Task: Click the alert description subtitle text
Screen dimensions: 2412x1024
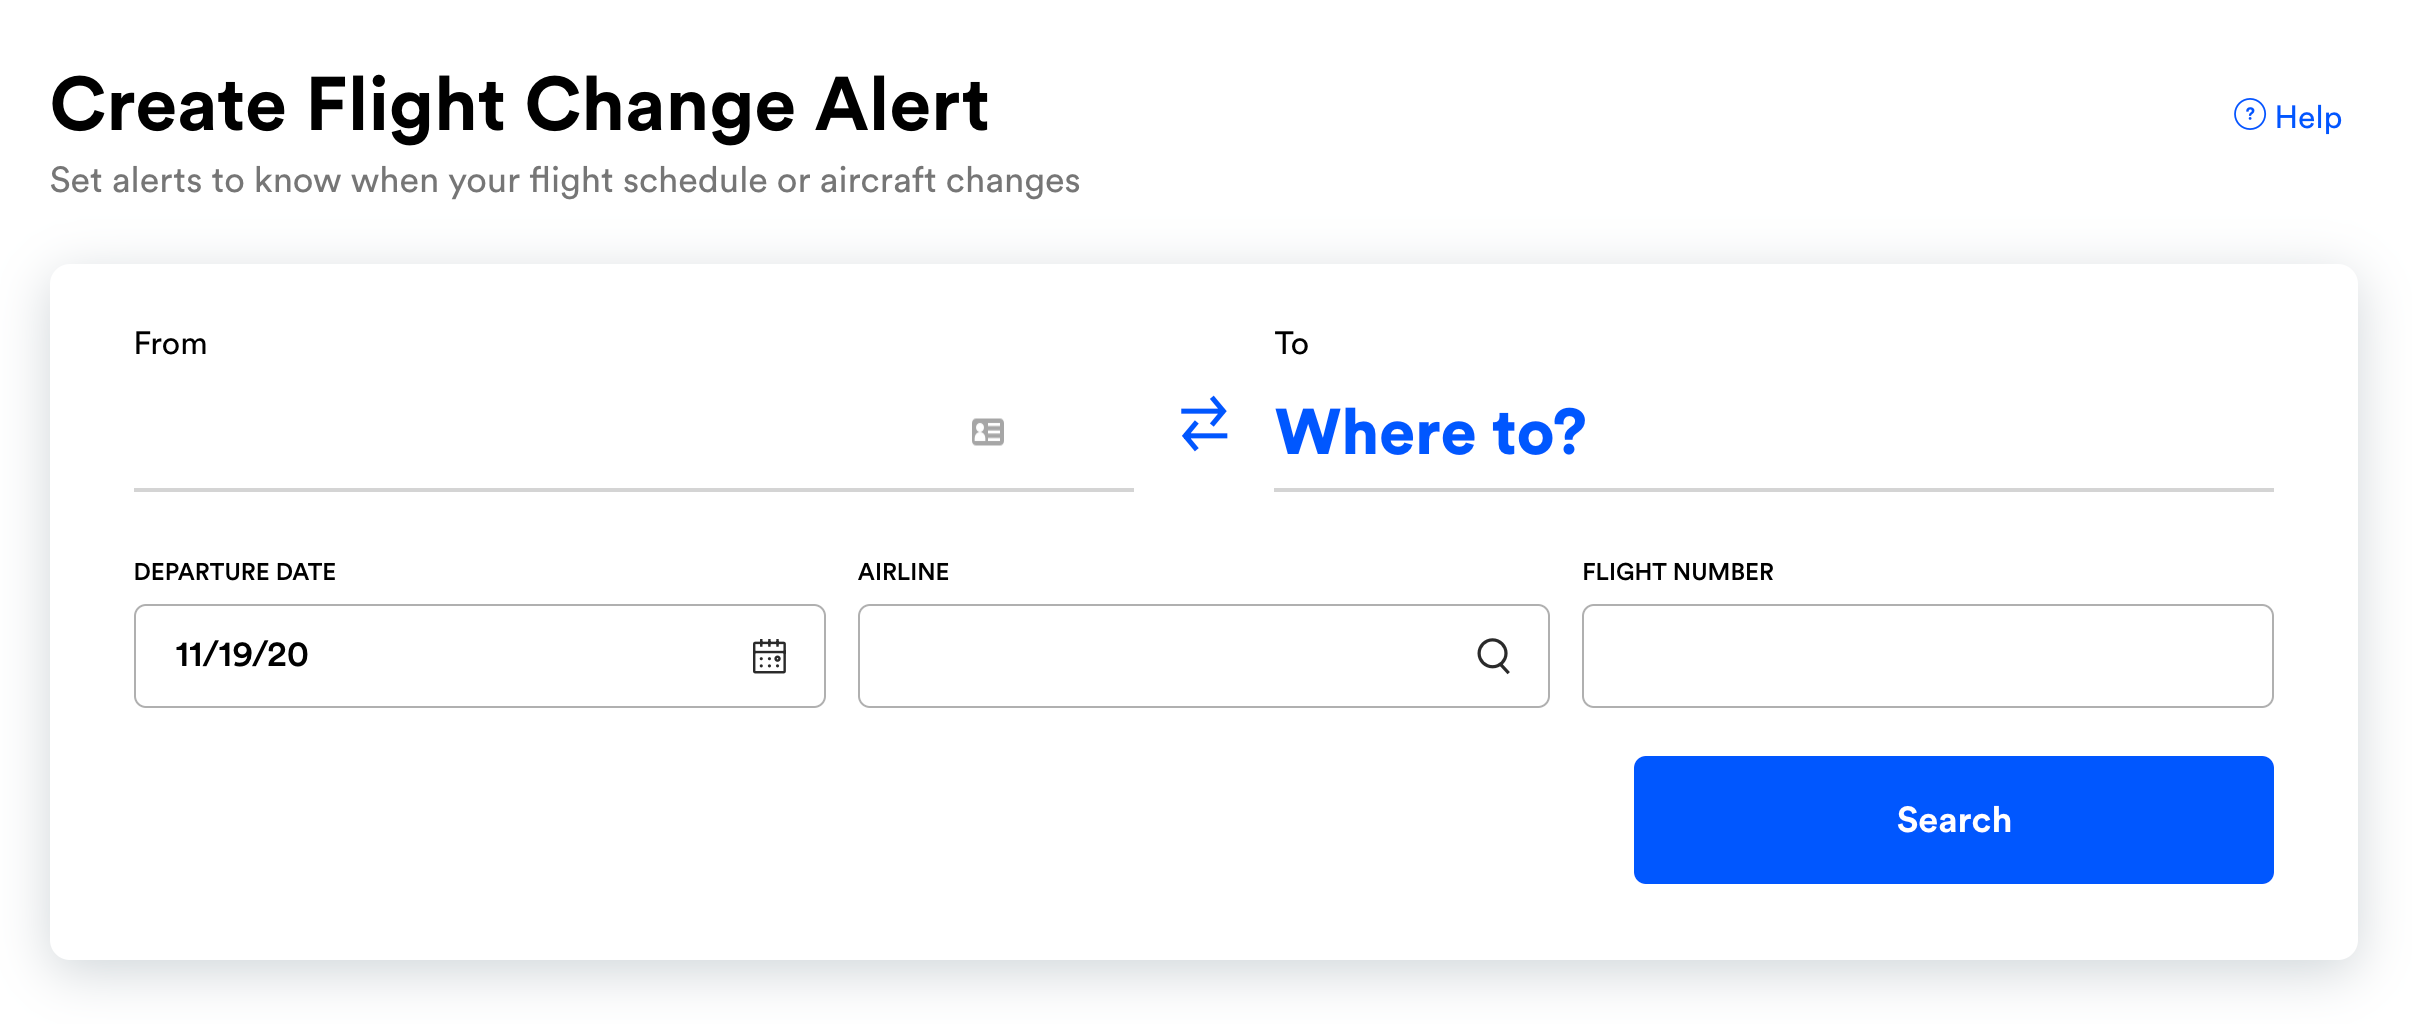Action: click(565, 181)
